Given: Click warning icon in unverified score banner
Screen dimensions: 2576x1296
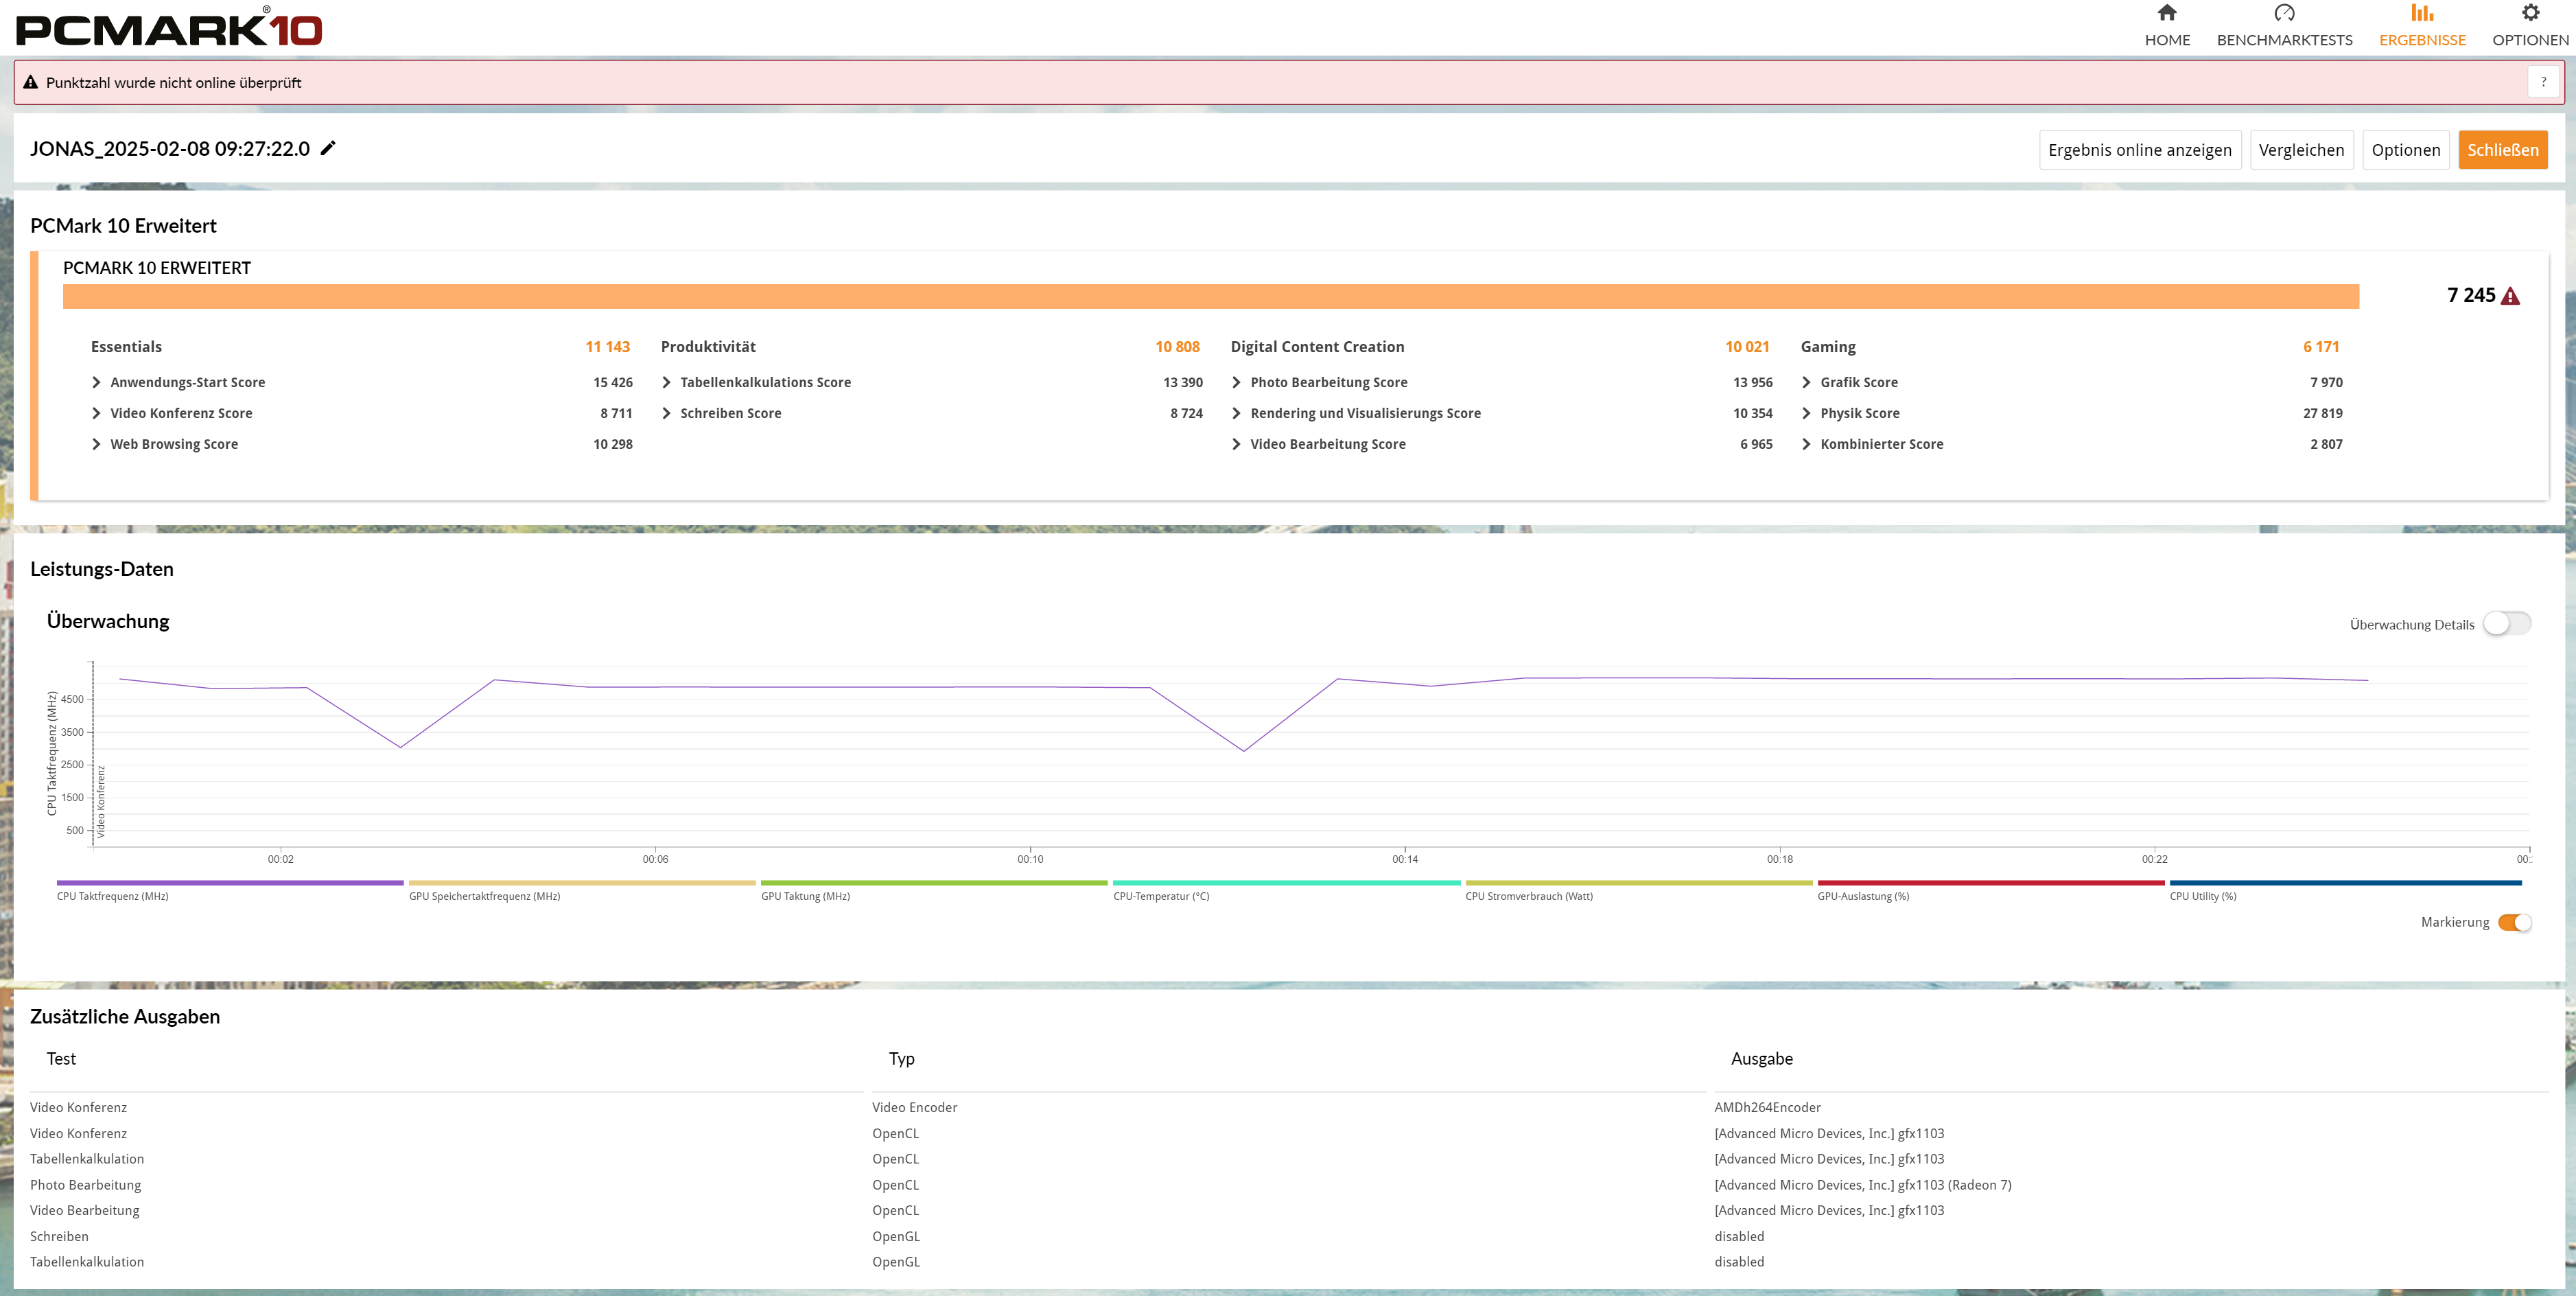Looking at the screenshot, I should tap(31, 83).
